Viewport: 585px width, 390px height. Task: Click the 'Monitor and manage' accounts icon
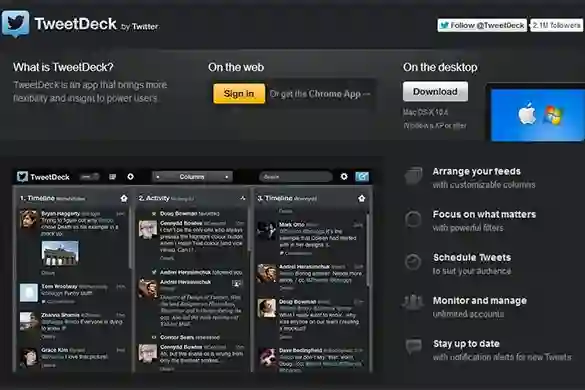tap(413, 303)
